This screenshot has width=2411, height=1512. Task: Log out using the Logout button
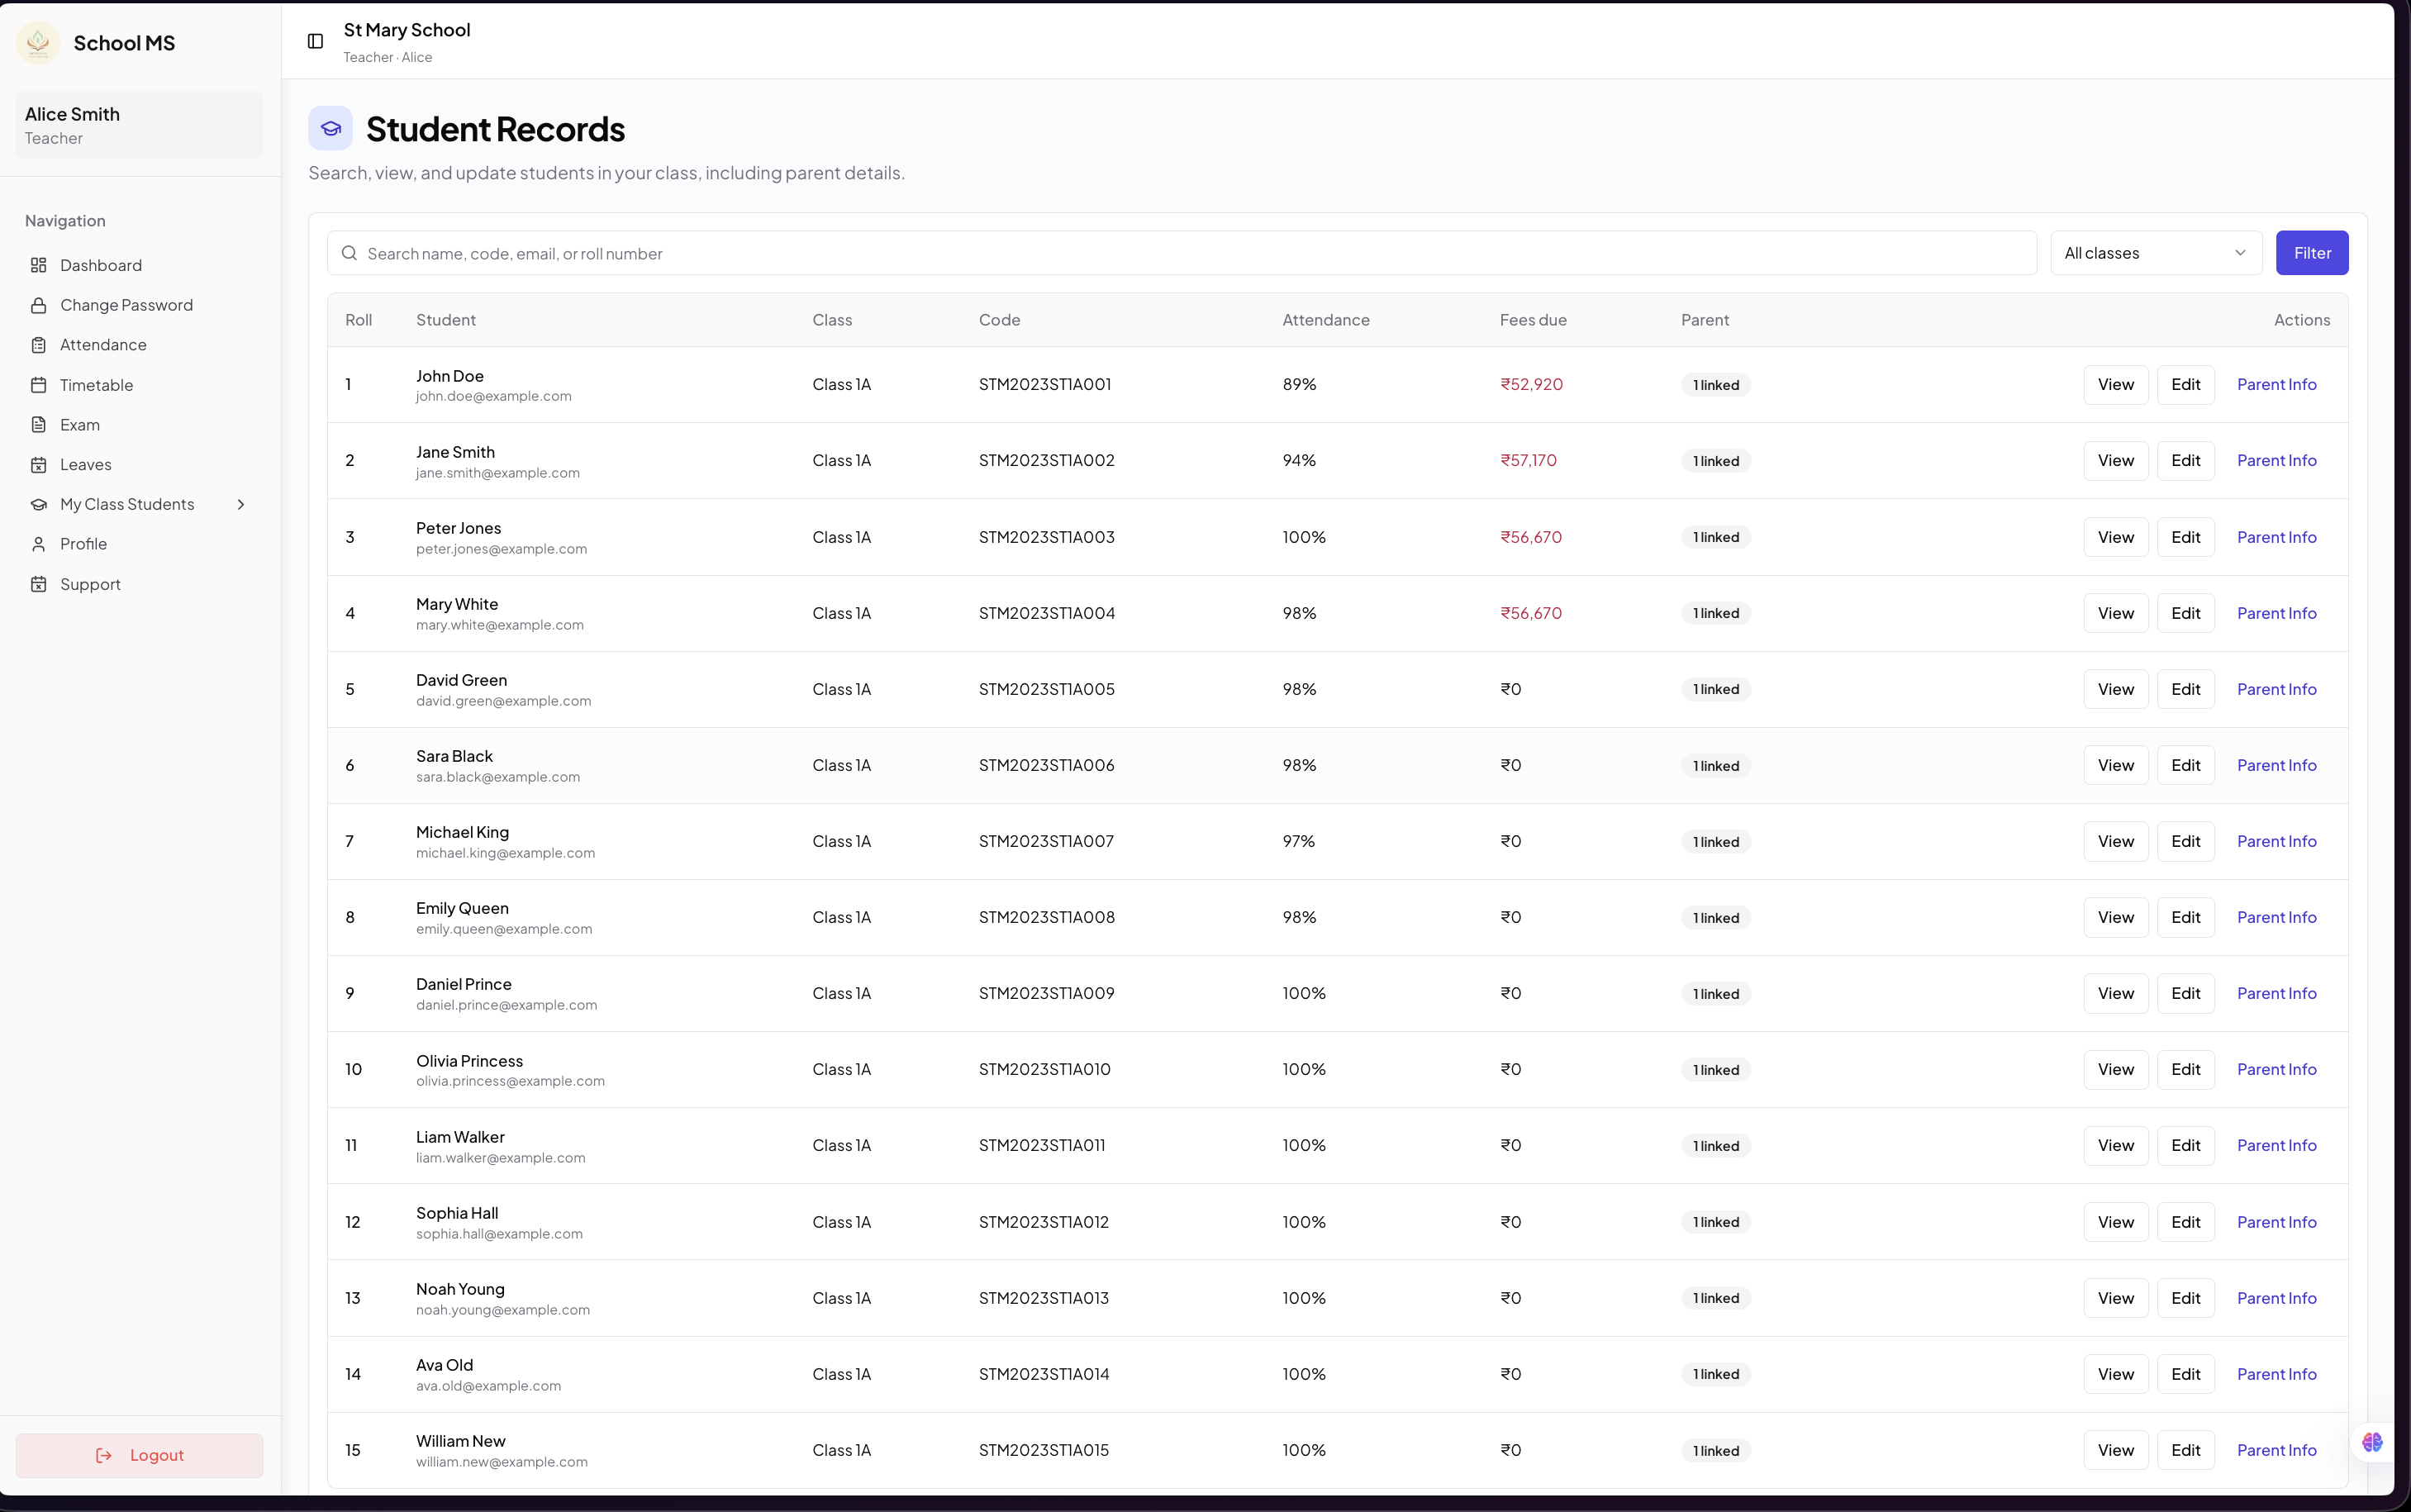pos(139,1455)
